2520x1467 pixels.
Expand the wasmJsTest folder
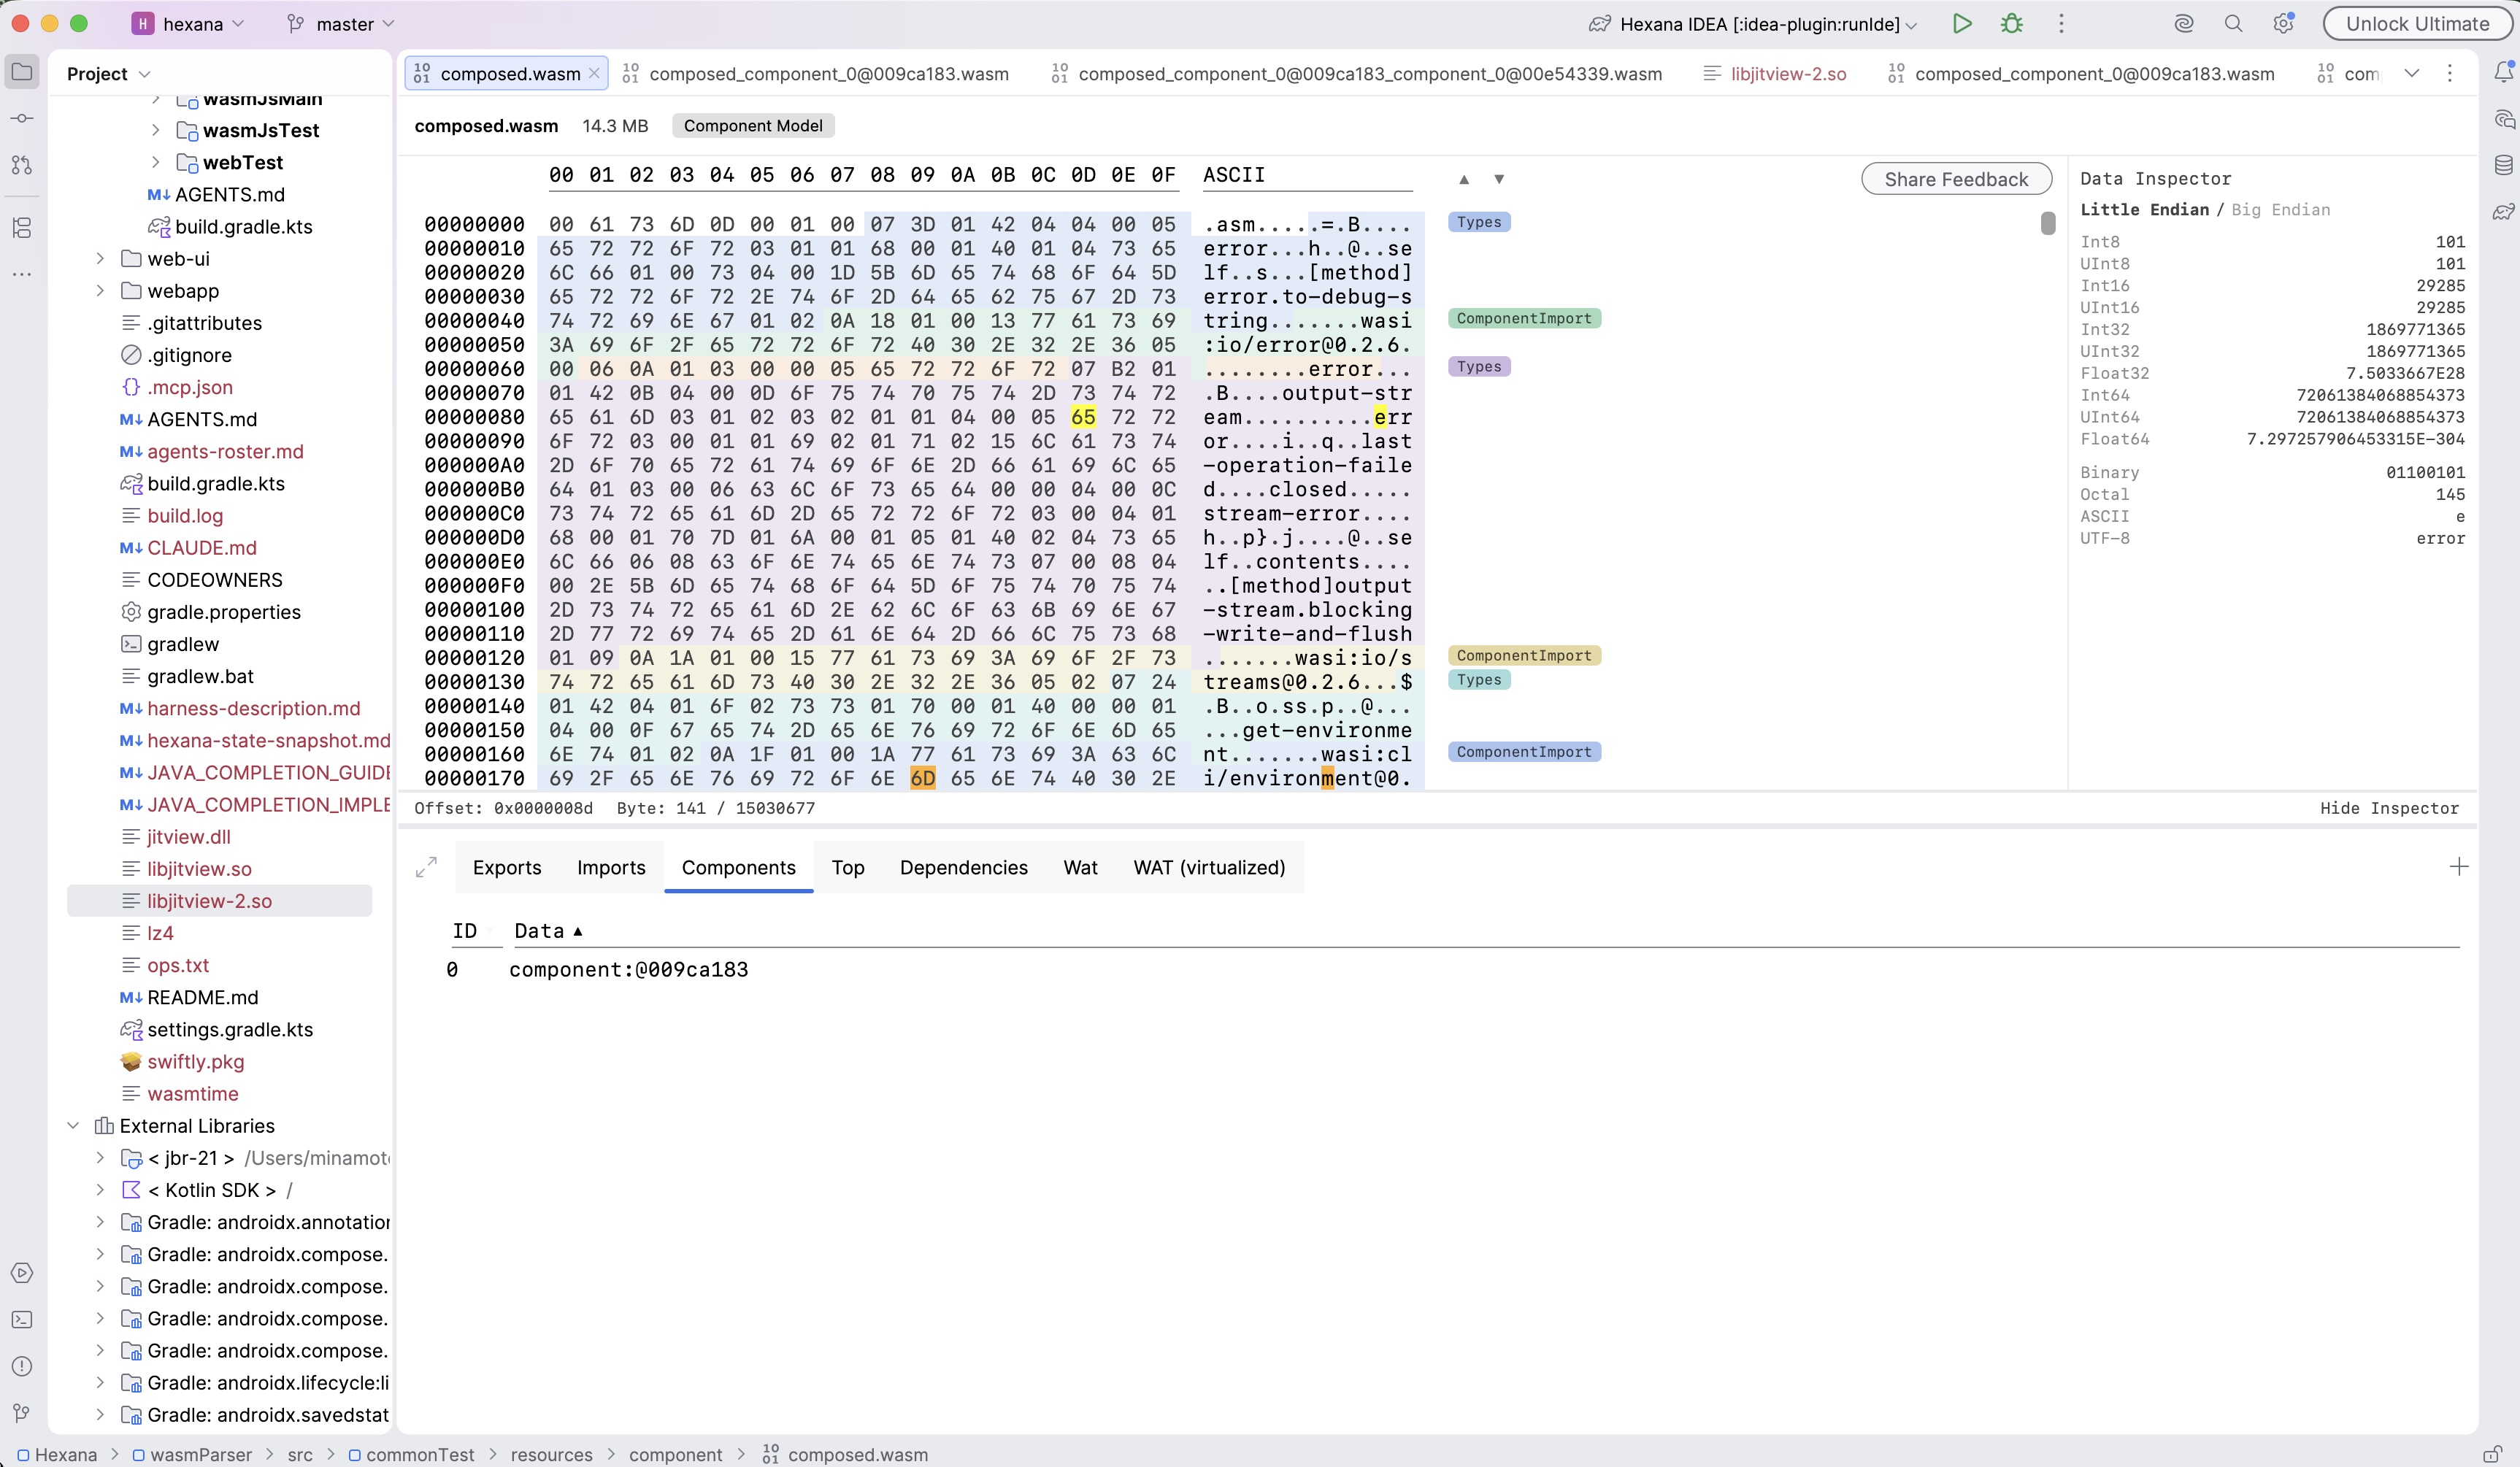click(x=155, y=130)
